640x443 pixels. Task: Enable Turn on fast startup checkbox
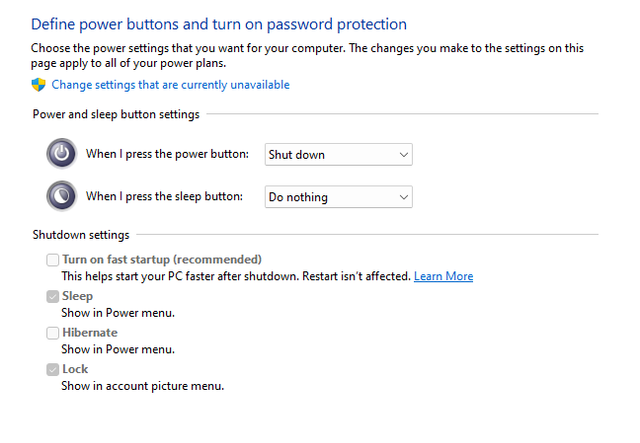tap(53, 260)
